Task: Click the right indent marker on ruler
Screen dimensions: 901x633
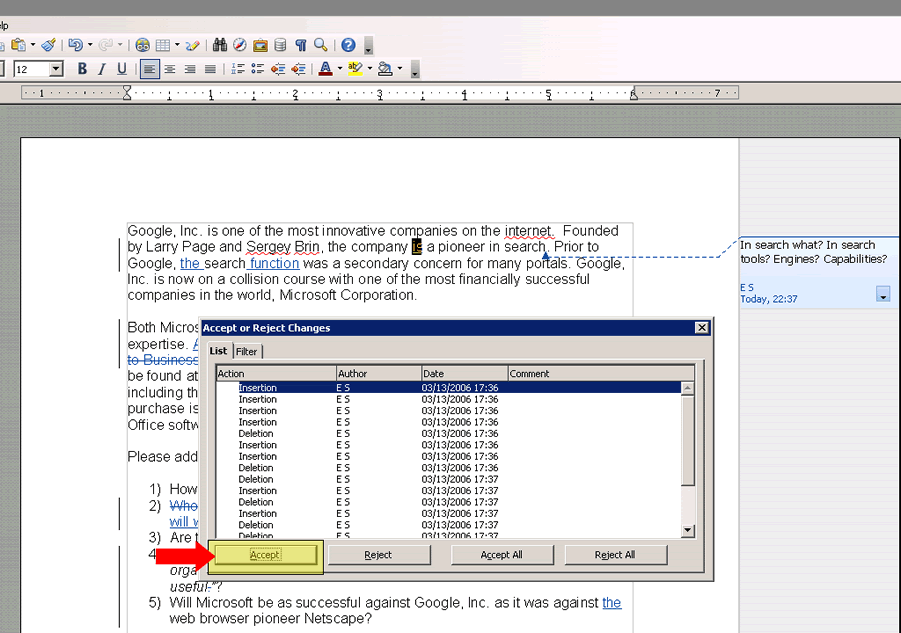Action: coord(633,94)
